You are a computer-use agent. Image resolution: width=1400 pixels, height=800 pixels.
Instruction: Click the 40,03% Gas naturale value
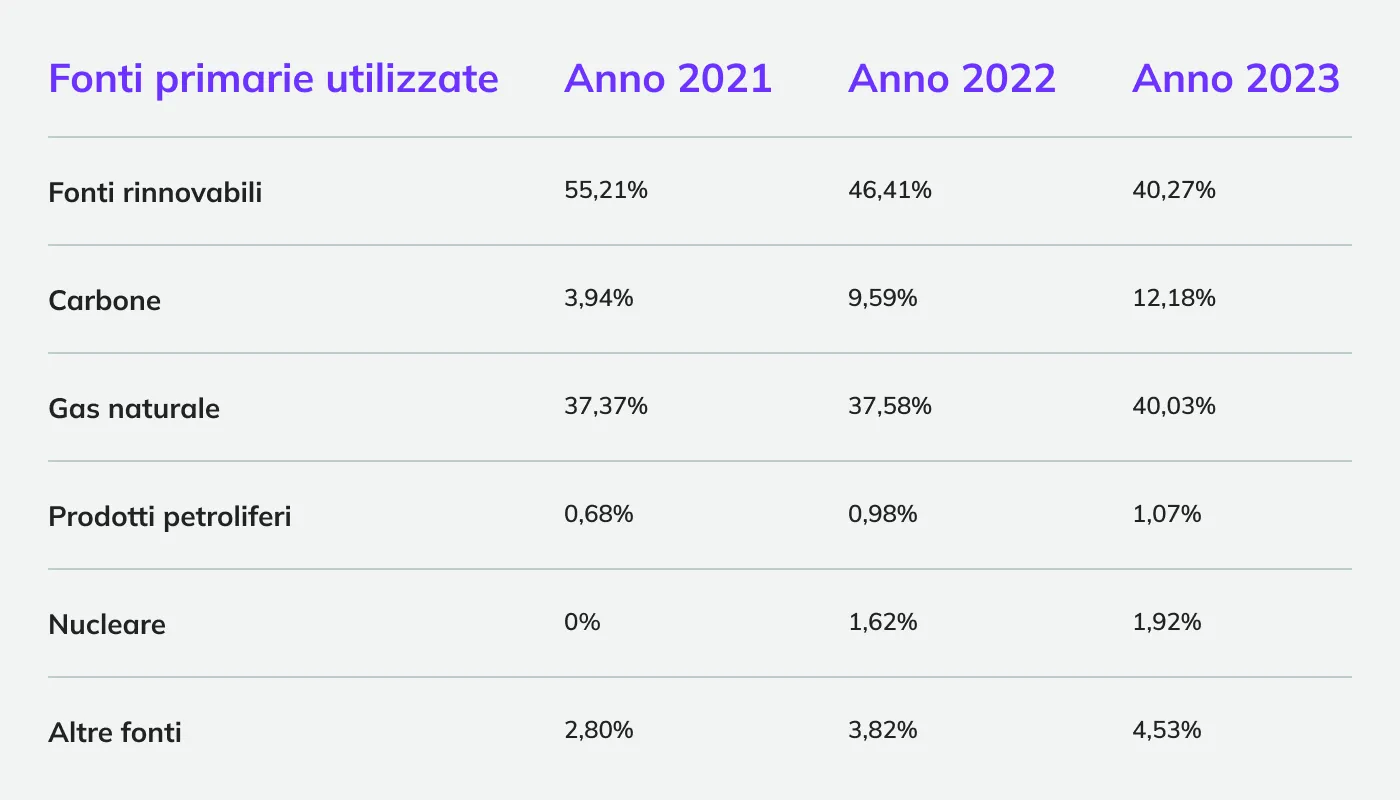click(1174, 406)
